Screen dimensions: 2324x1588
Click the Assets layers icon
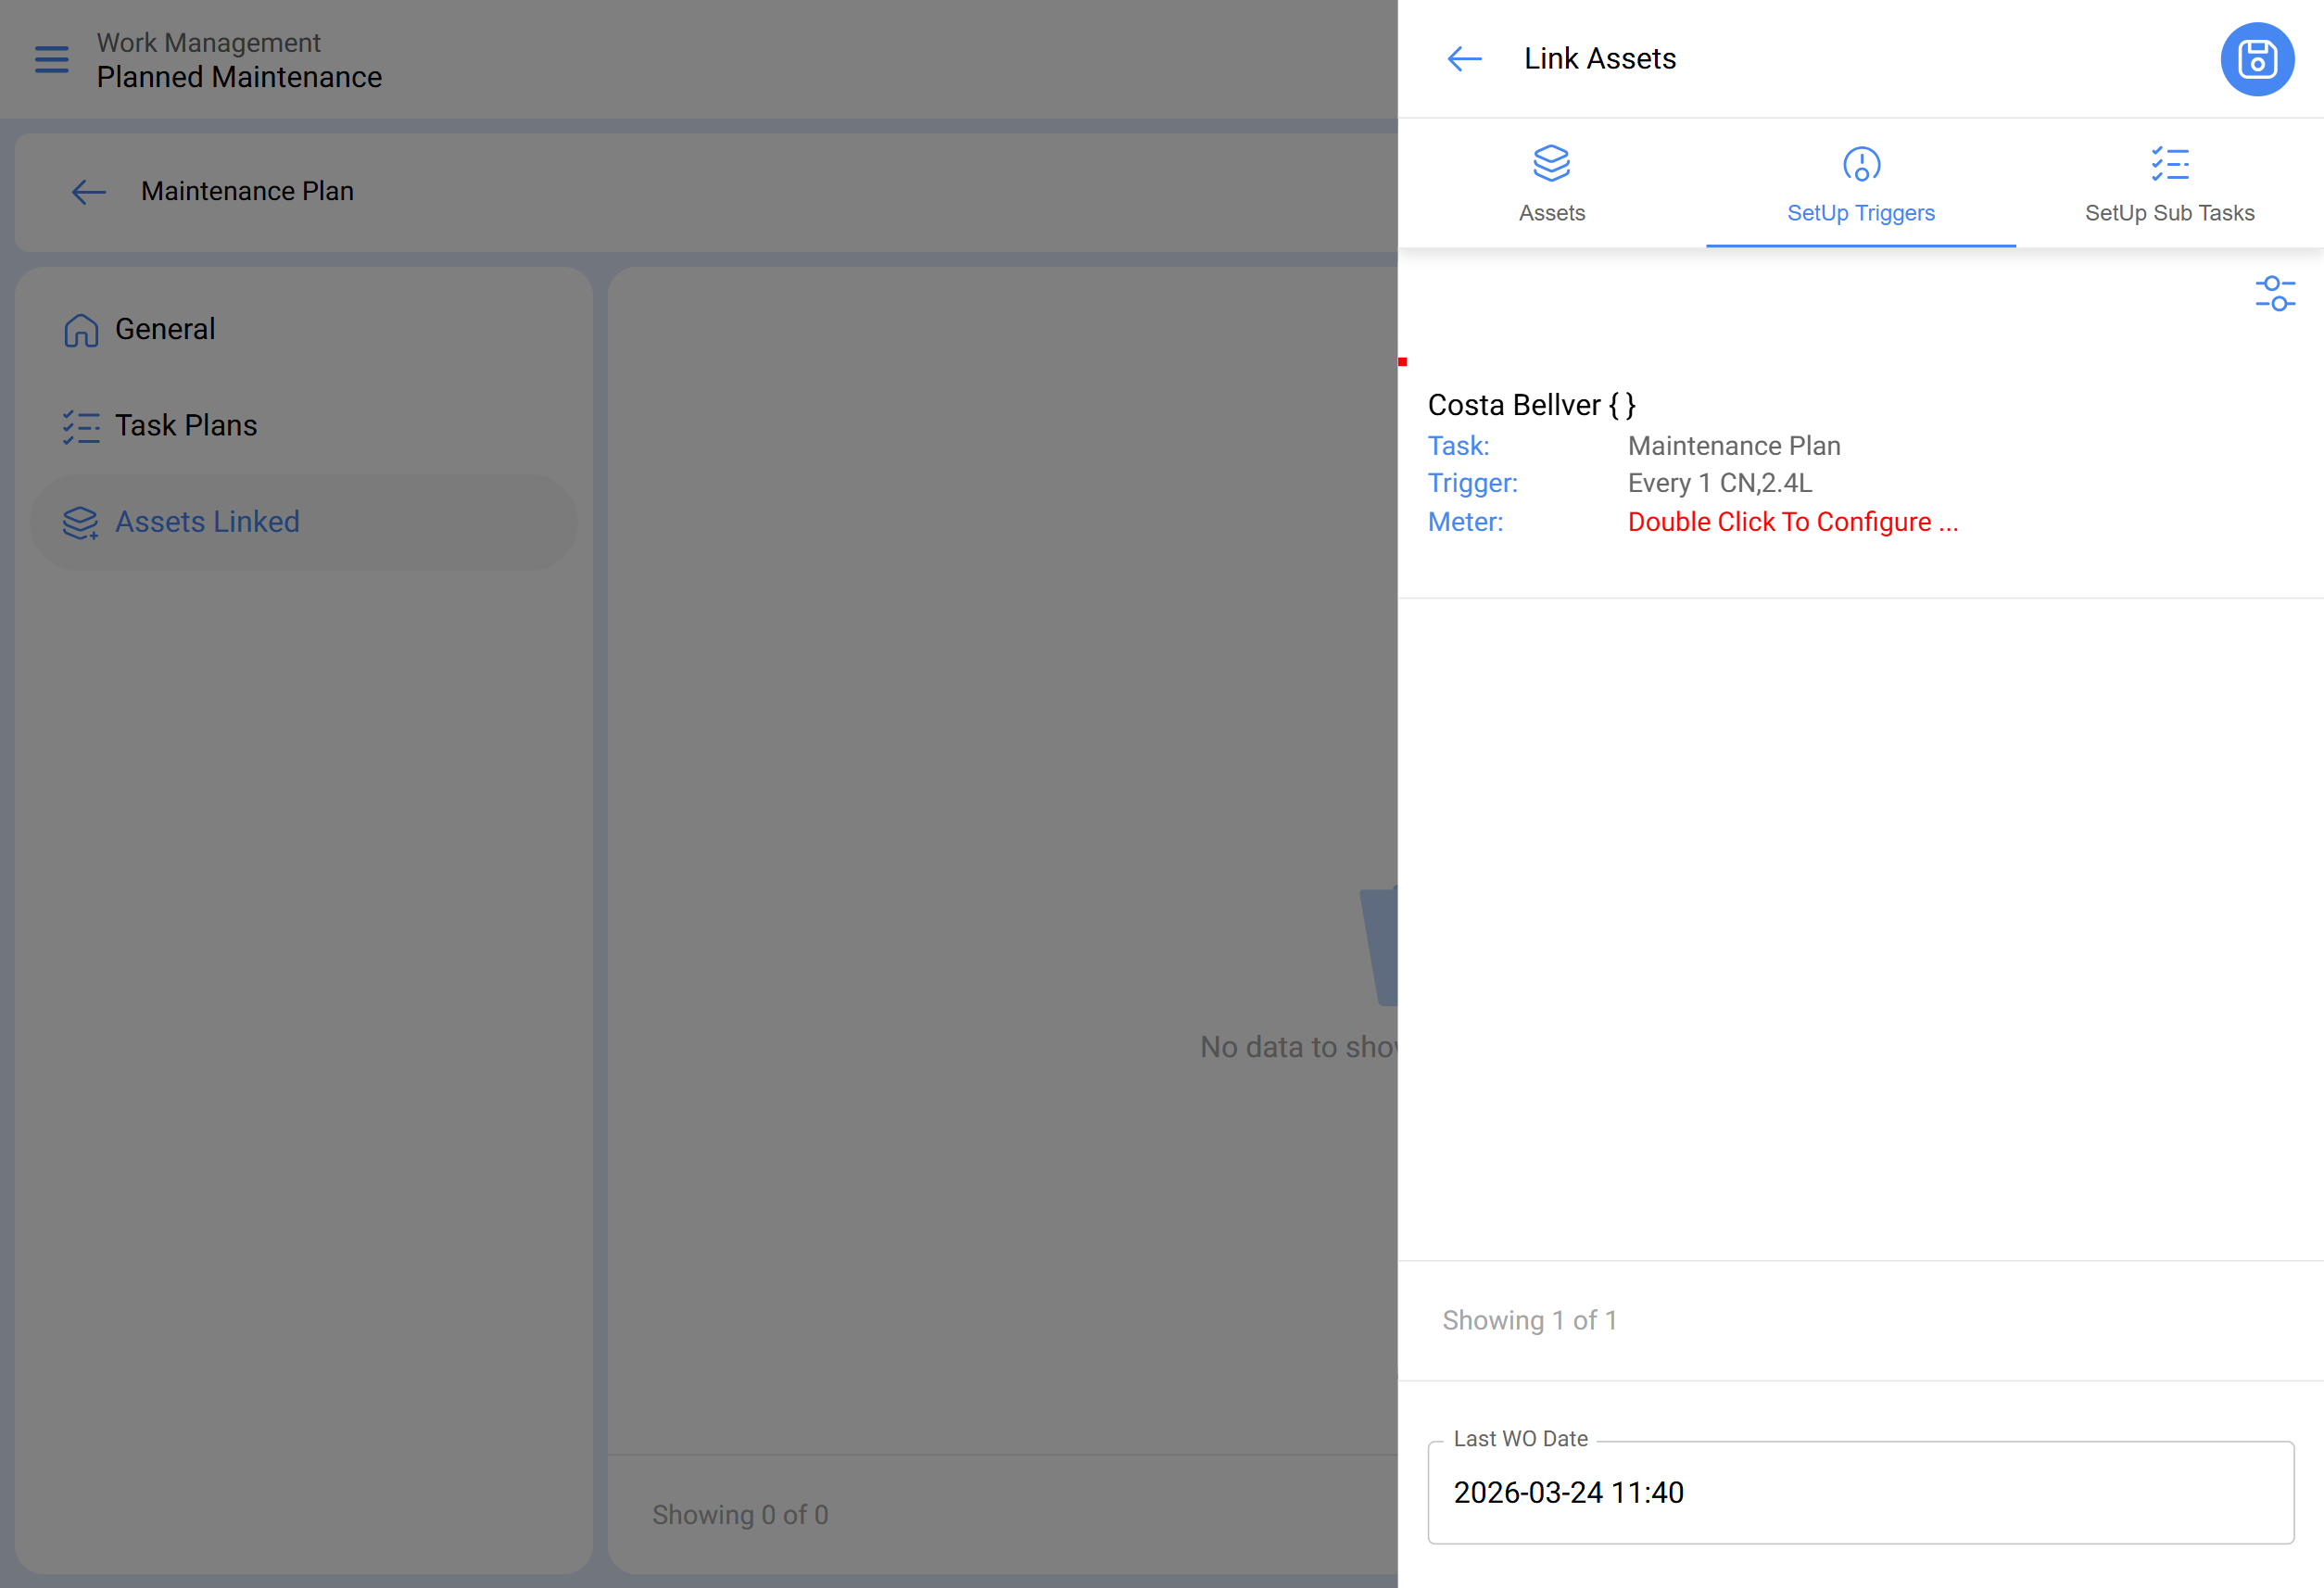point(1551,164)
